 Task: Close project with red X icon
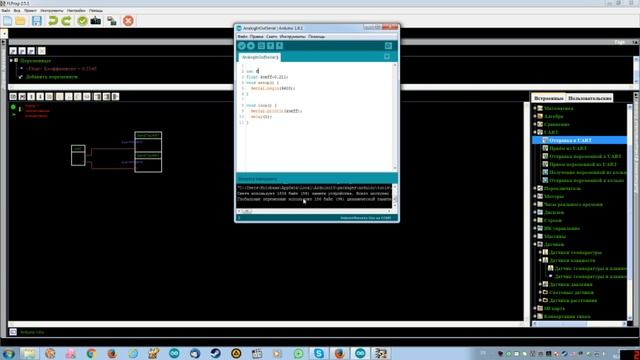pyautogui.click(x=128, y=20)
